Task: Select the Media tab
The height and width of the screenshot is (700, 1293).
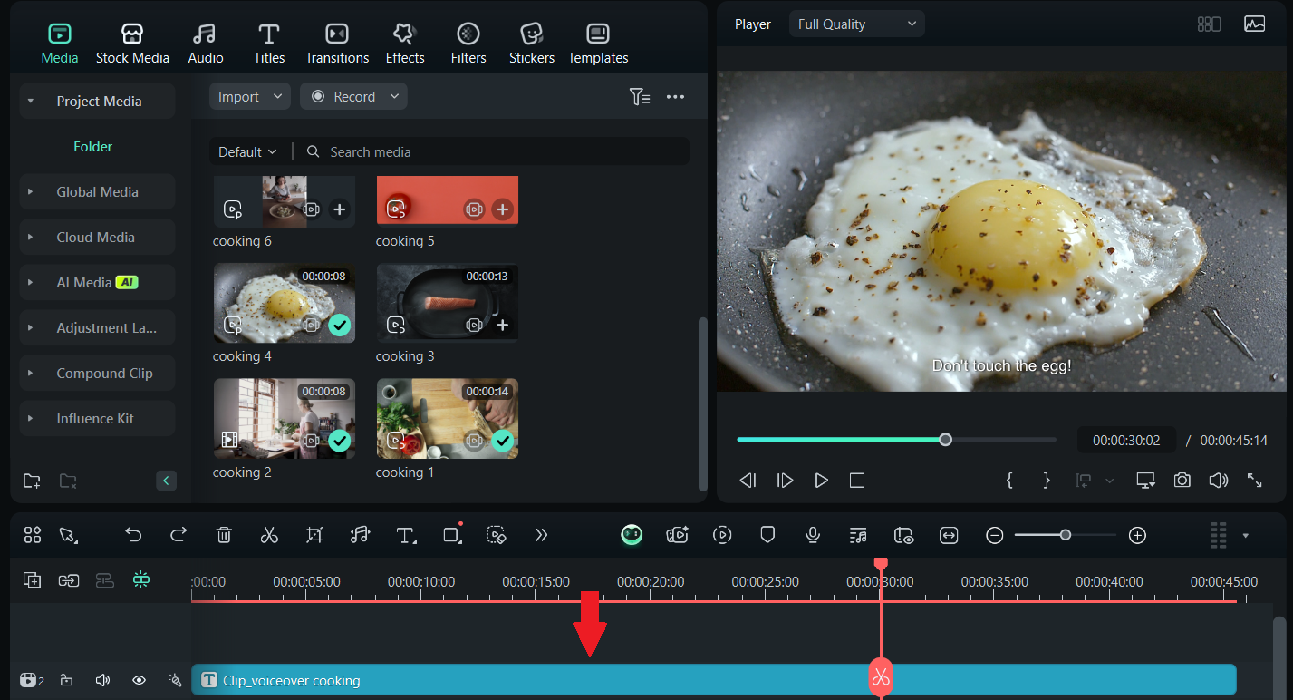Action: (x=60, y=44)
